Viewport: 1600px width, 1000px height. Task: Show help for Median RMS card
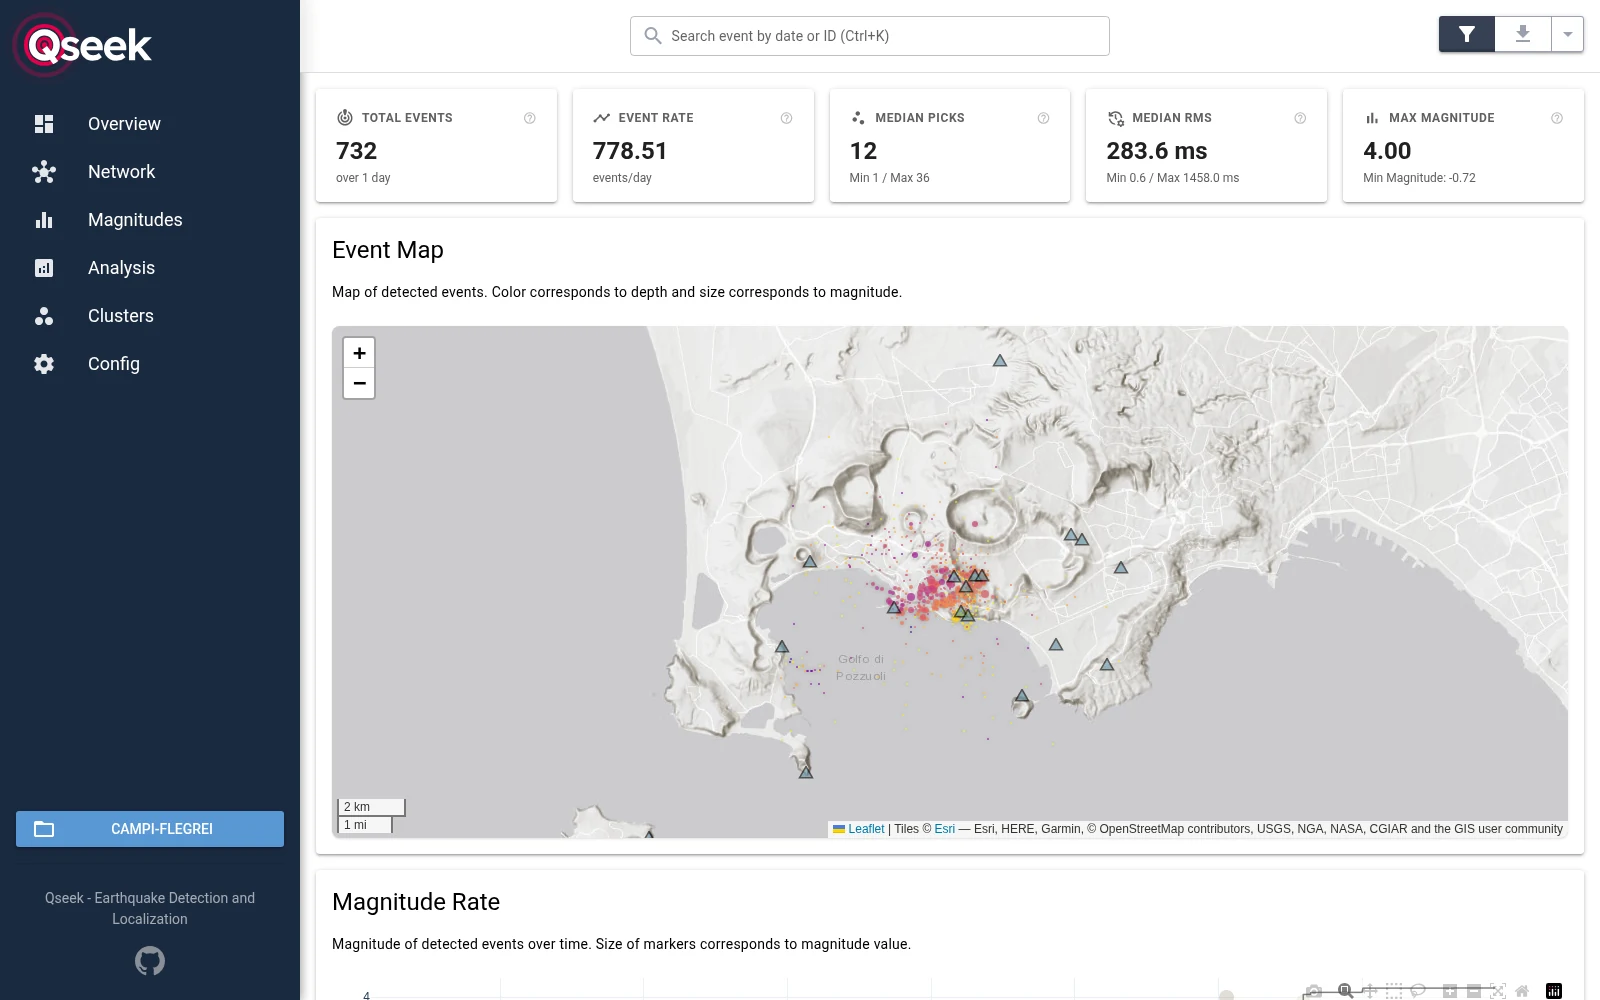(x=1300, y=118)
